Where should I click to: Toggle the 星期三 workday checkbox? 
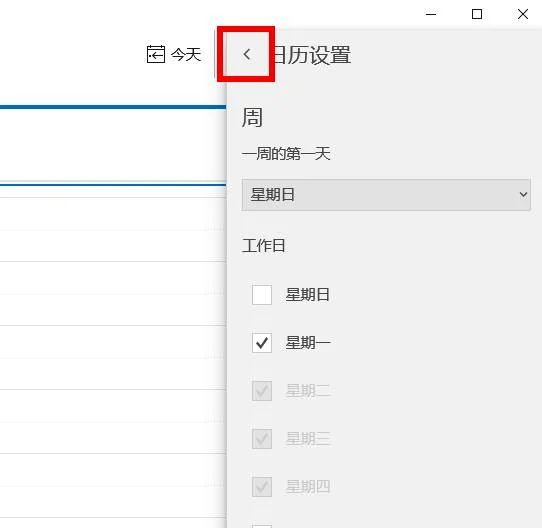tap(262, 439)
